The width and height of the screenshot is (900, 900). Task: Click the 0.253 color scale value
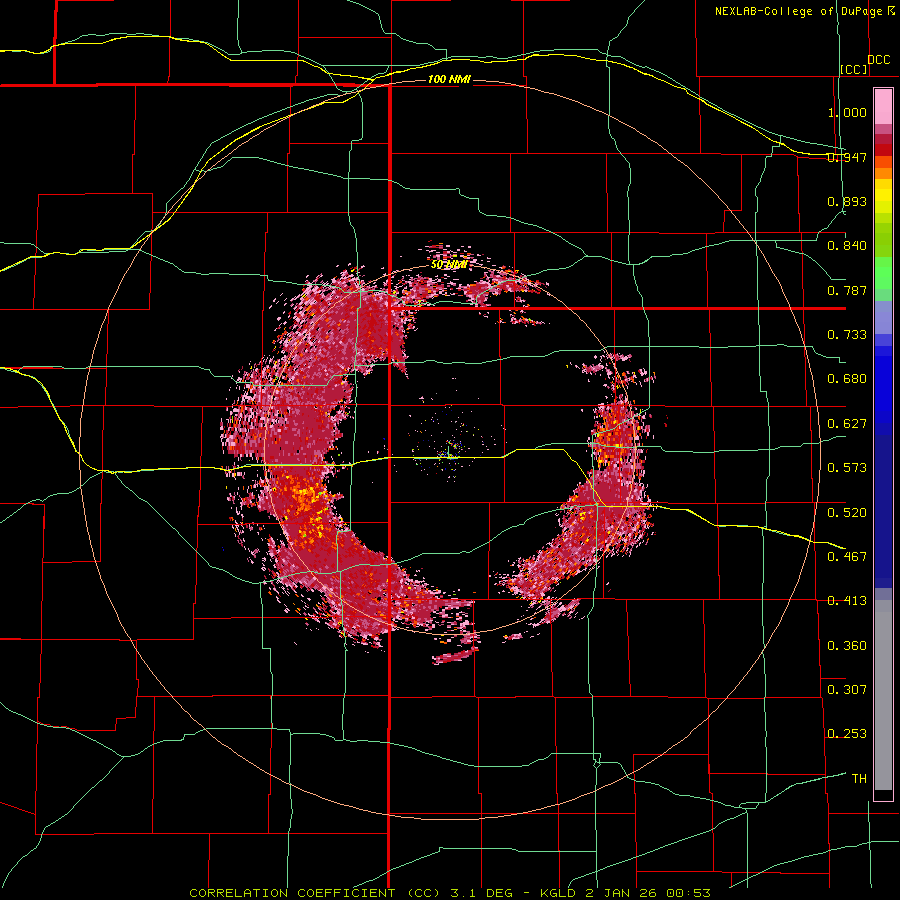[847, 734]
